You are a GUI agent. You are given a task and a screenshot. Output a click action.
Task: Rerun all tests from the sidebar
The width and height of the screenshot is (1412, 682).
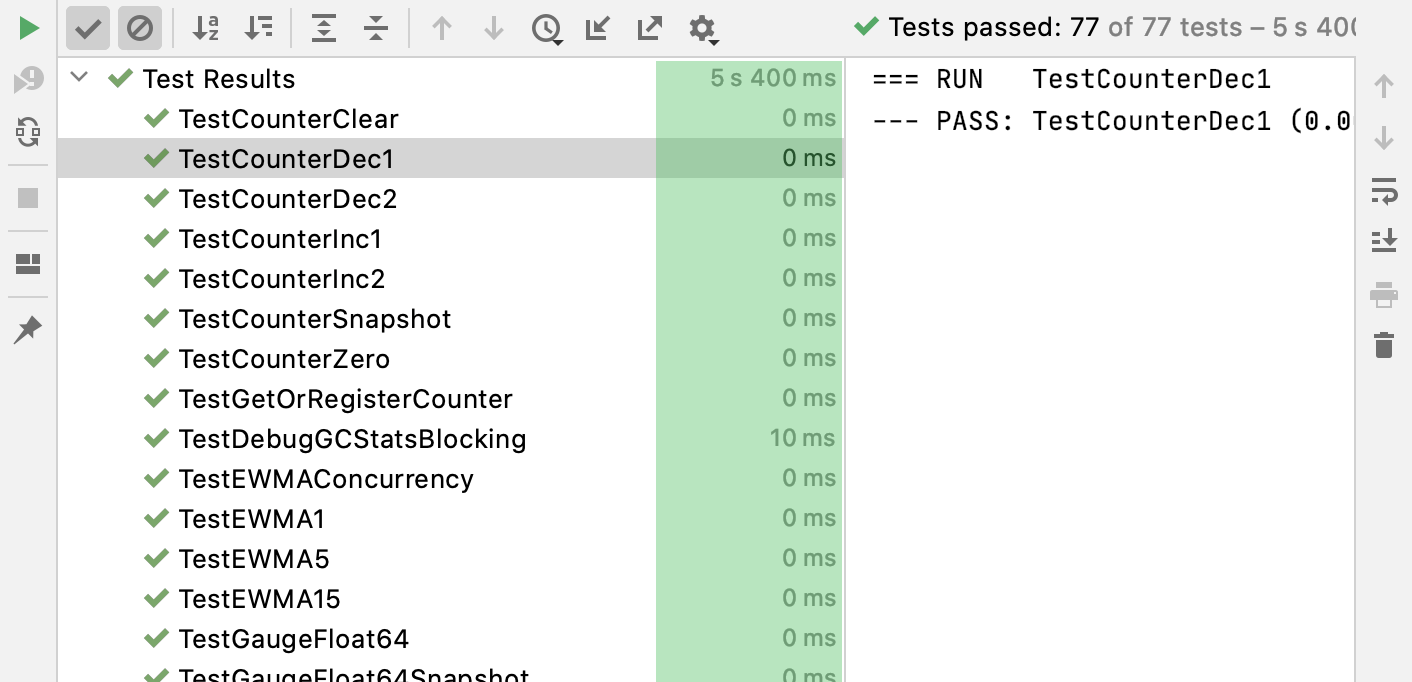click(27, 133)
